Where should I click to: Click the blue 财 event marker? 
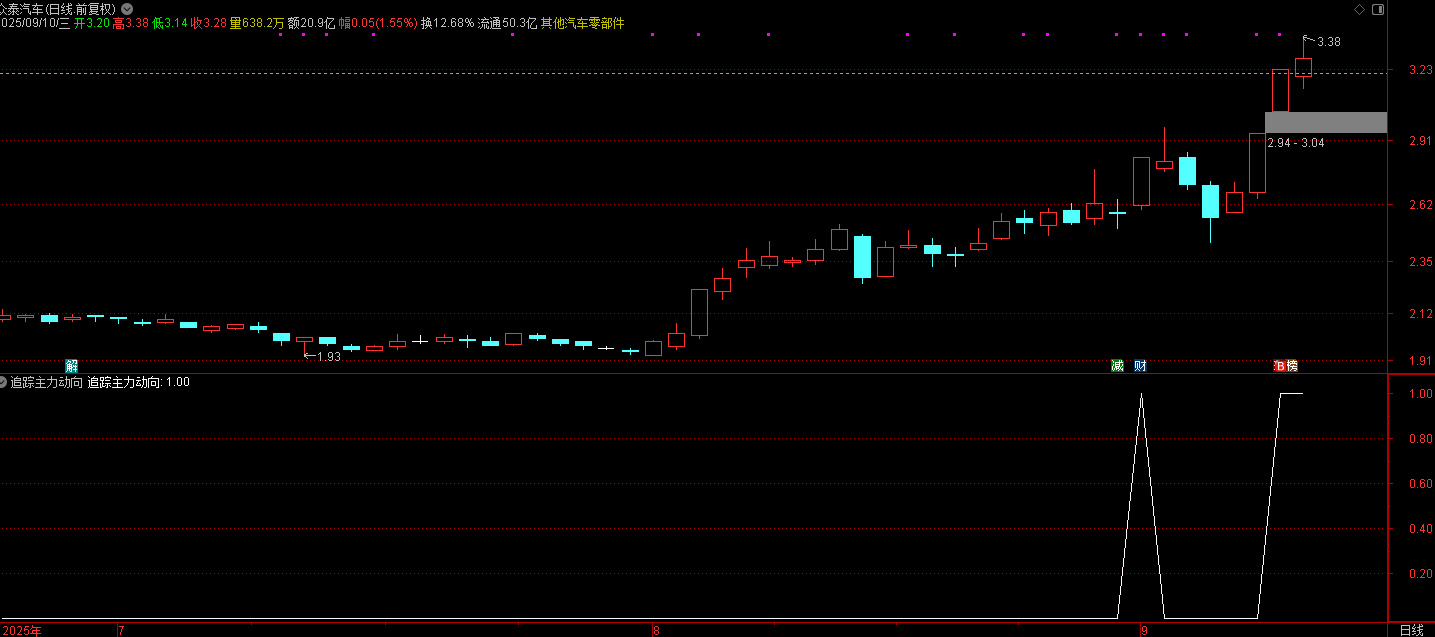click(x=1140, y=366)
